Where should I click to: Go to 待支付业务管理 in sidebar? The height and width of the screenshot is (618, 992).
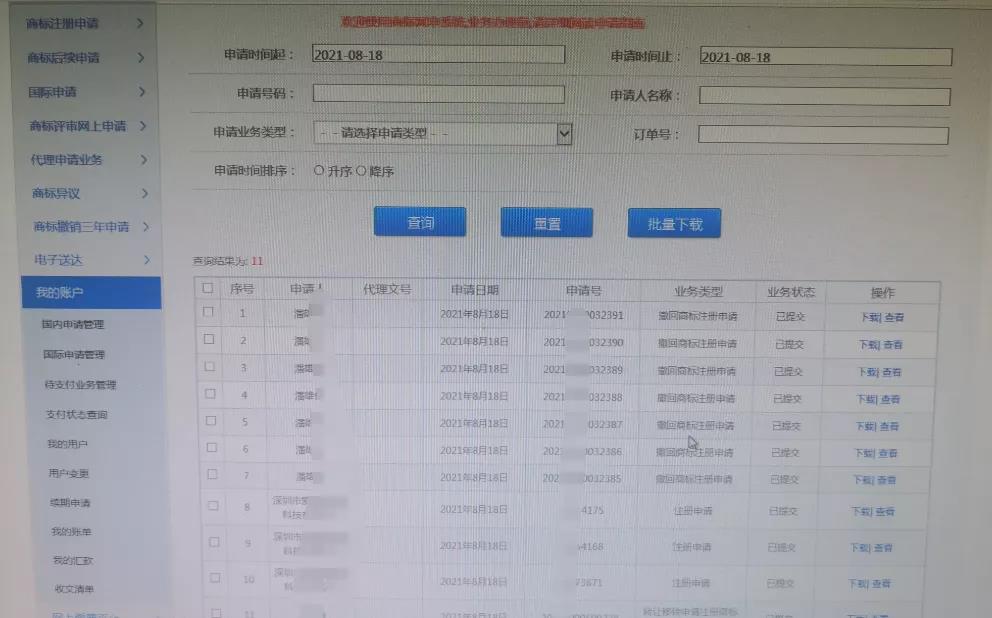80,385
